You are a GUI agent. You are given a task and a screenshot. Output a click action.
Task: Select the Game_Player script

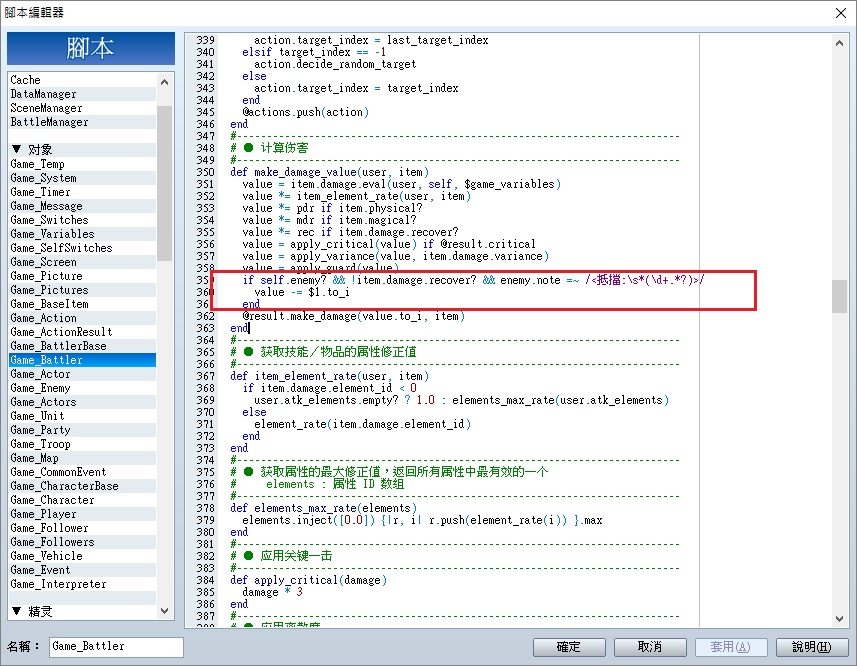pyautogui.click(x=83, y=514)
